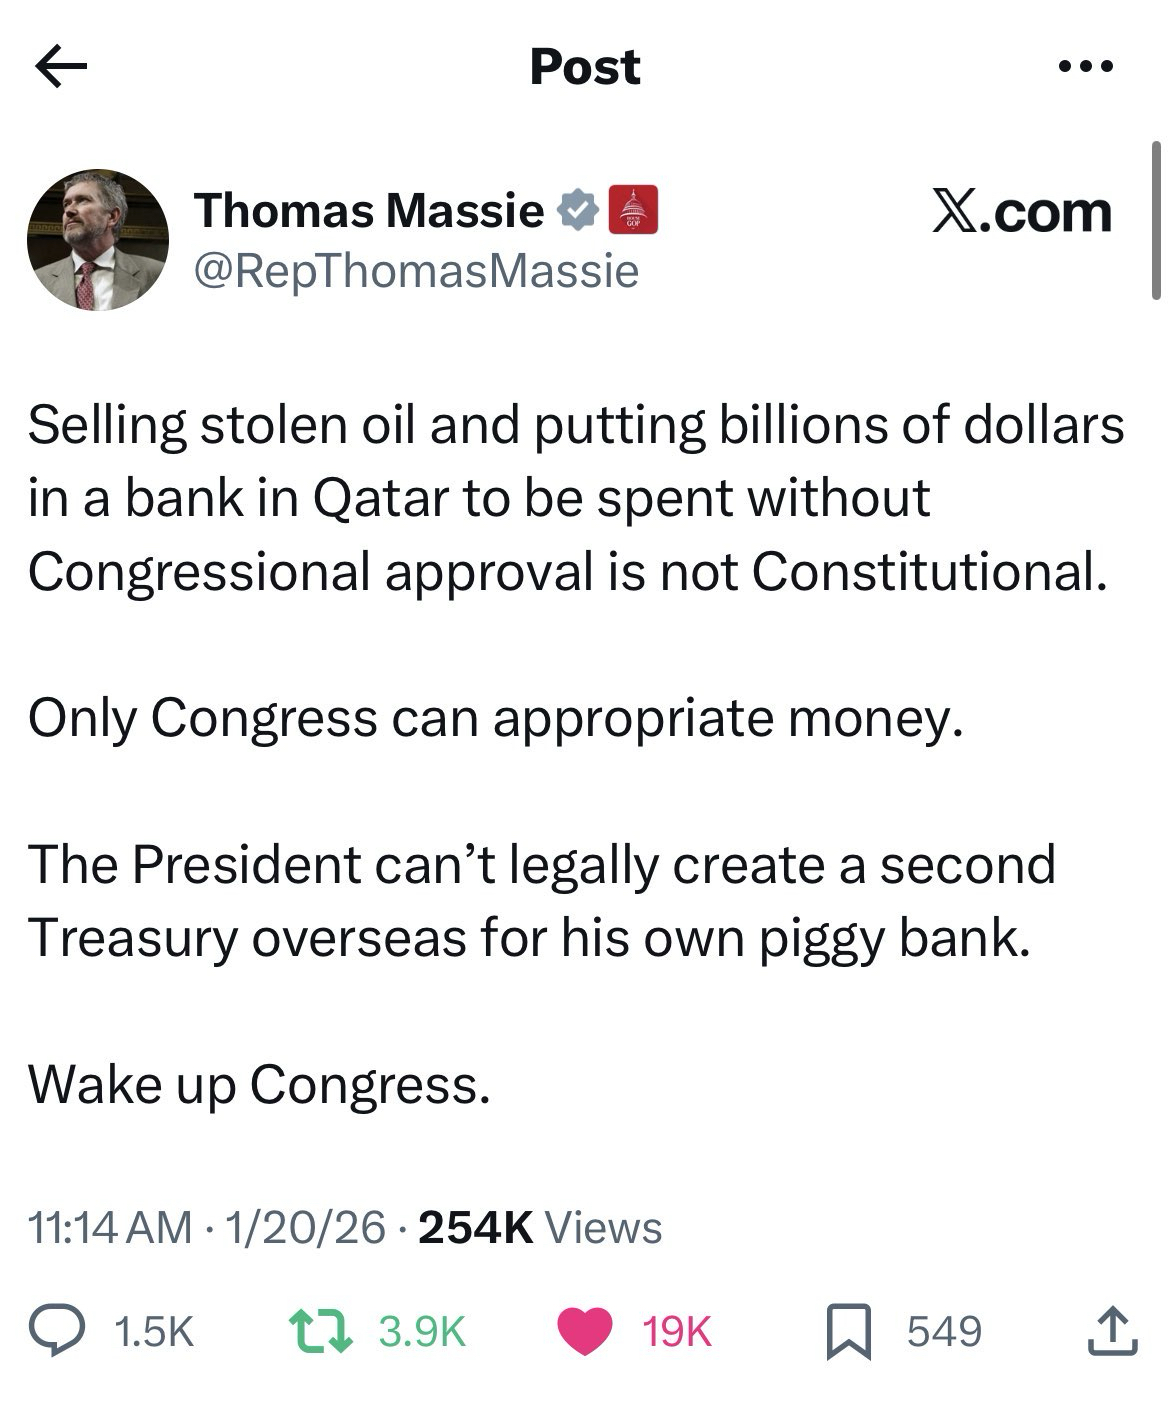
Task: Open the @RepThomasMassie handle link
Action: [x=416, y=270]
